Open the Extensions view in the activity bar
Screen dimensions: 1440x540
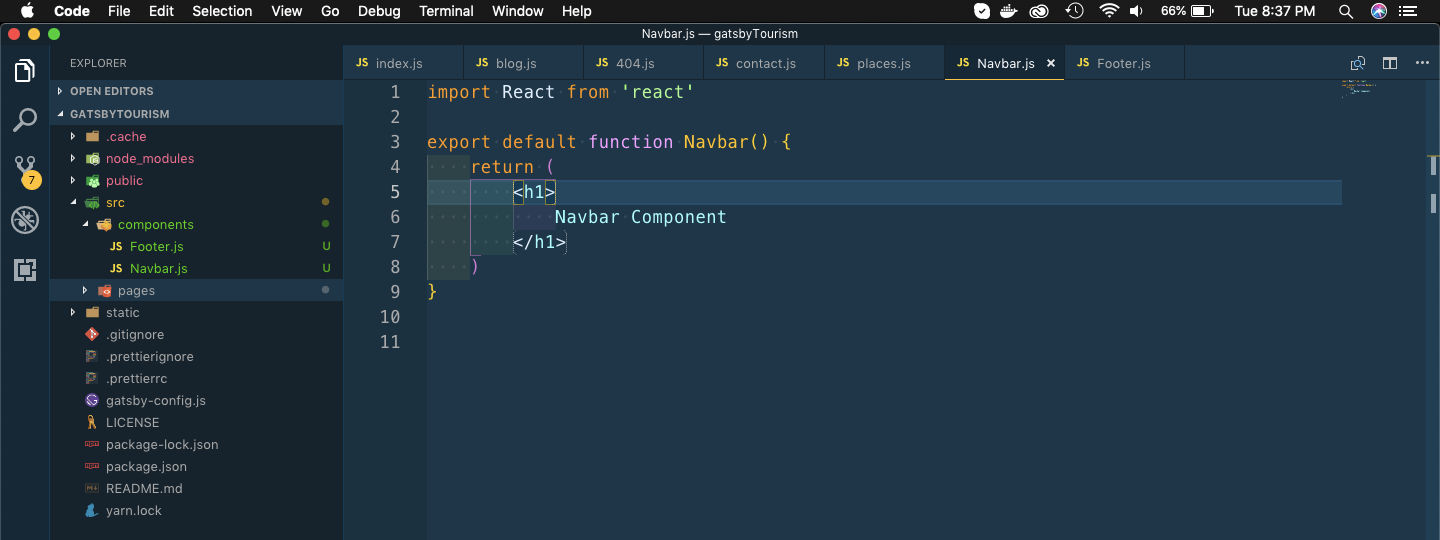pyautogui.click(x=25, y=269)
